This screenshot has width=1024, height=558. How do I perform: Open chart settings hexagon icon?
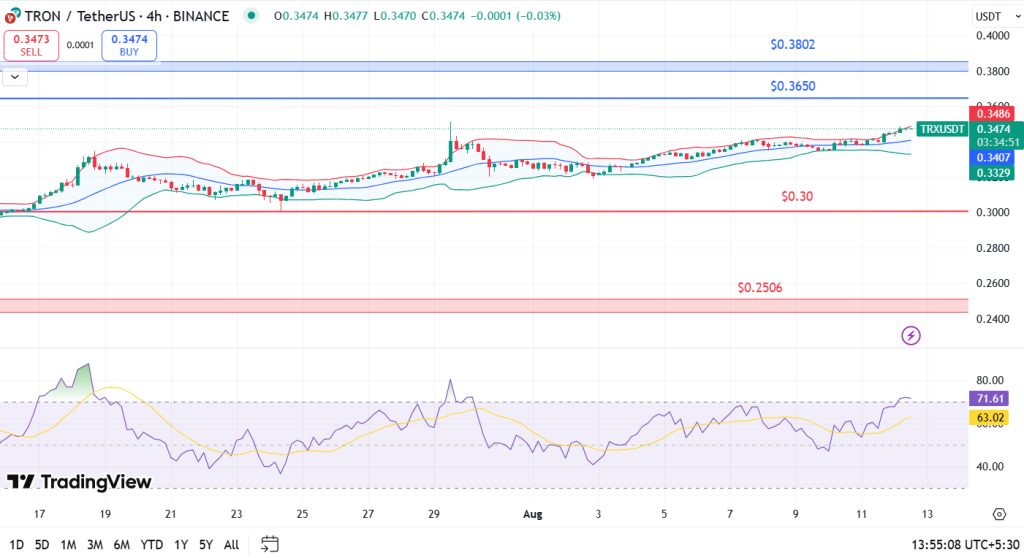click(x=998, y=514)
